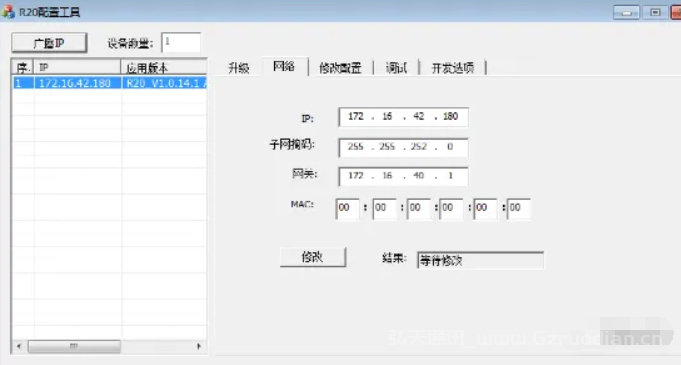Click the last MAC address octet box
This screenshot has width=681, height=365.
[519, 208]
